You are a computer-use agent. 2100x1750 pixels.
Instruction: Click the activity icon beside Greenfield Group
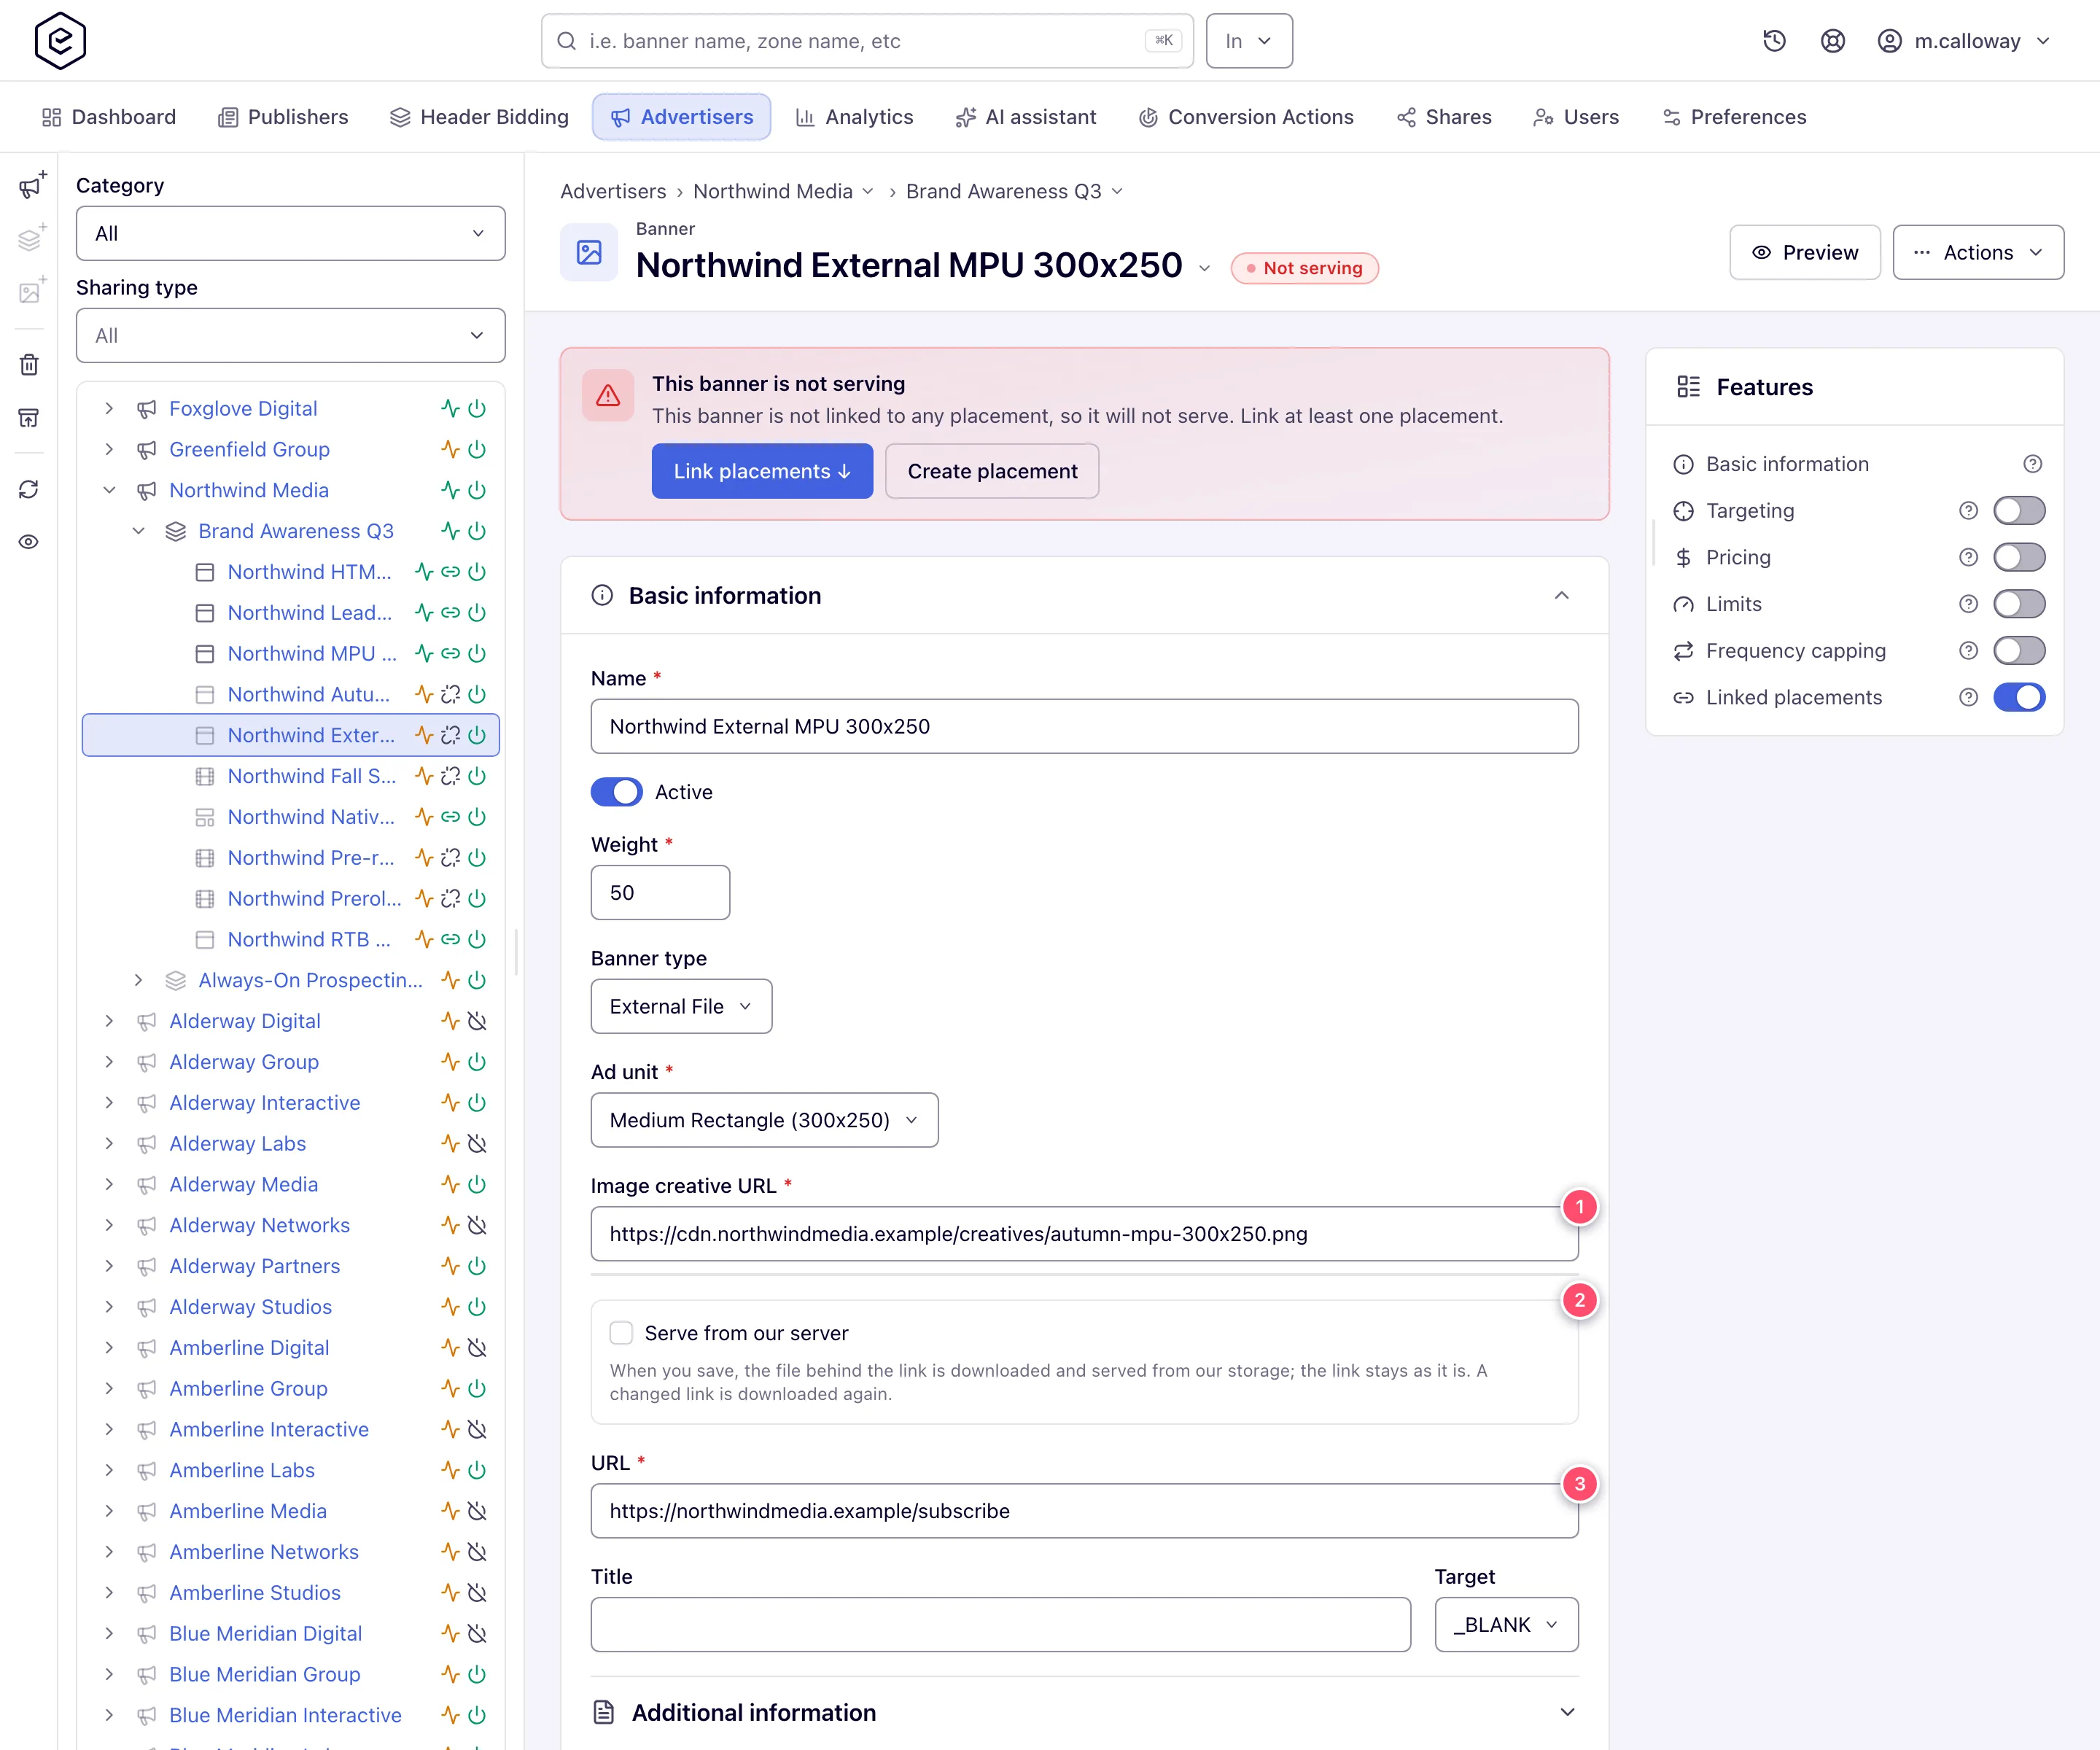click(x=450, y=449)
